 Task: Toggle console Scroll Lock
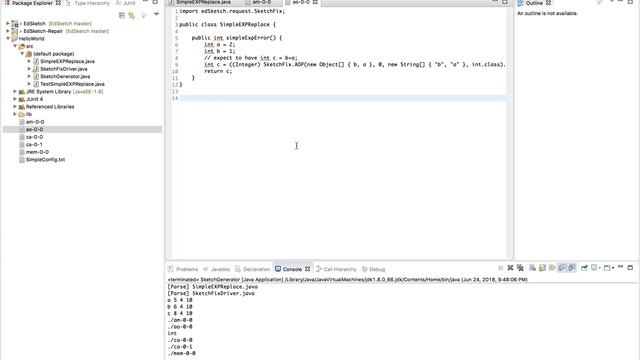click(x=542, y=268)
